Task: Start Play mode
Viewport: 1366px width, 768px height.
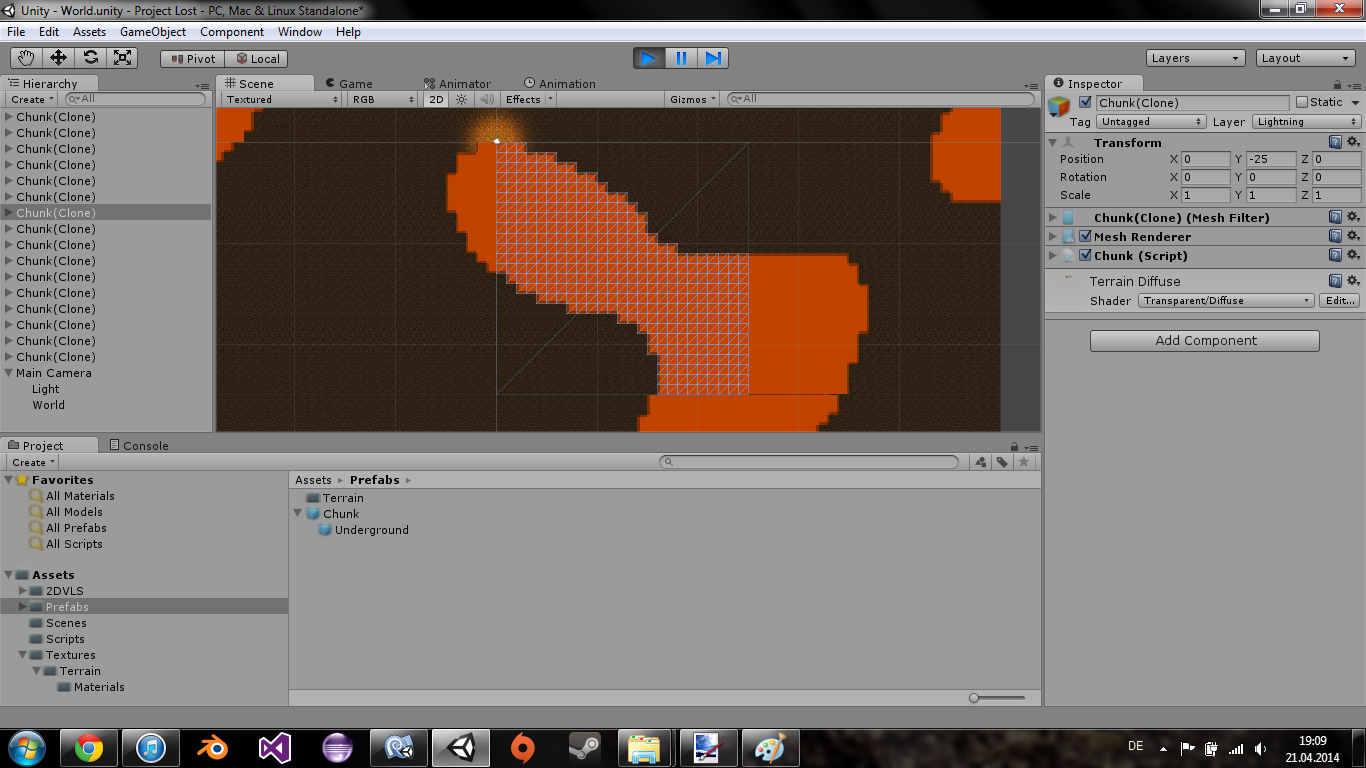Action: (x=649, y=58)
